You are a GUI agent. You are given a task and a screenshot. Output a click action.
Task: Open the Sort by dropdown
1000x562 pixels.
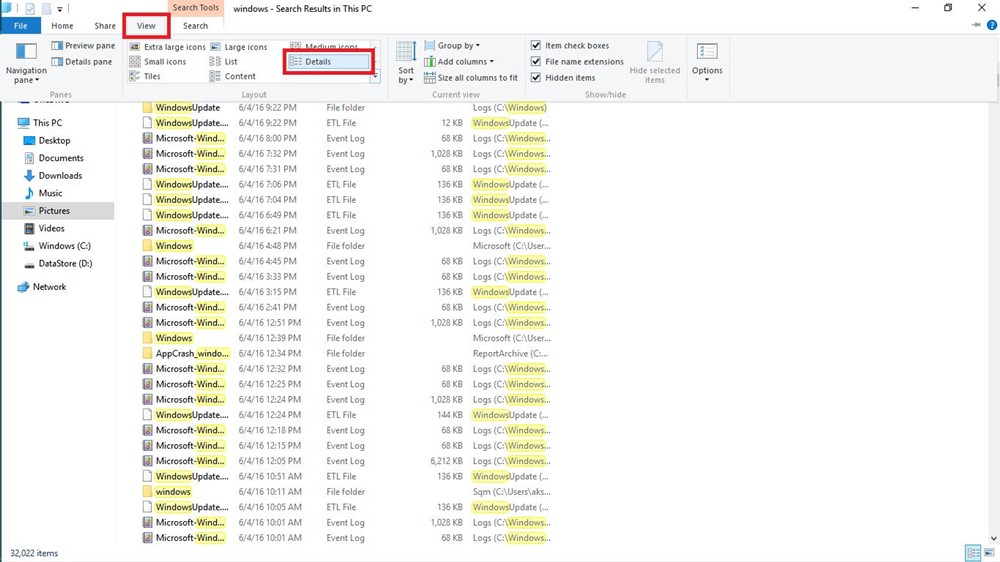(x=406, y=63)
